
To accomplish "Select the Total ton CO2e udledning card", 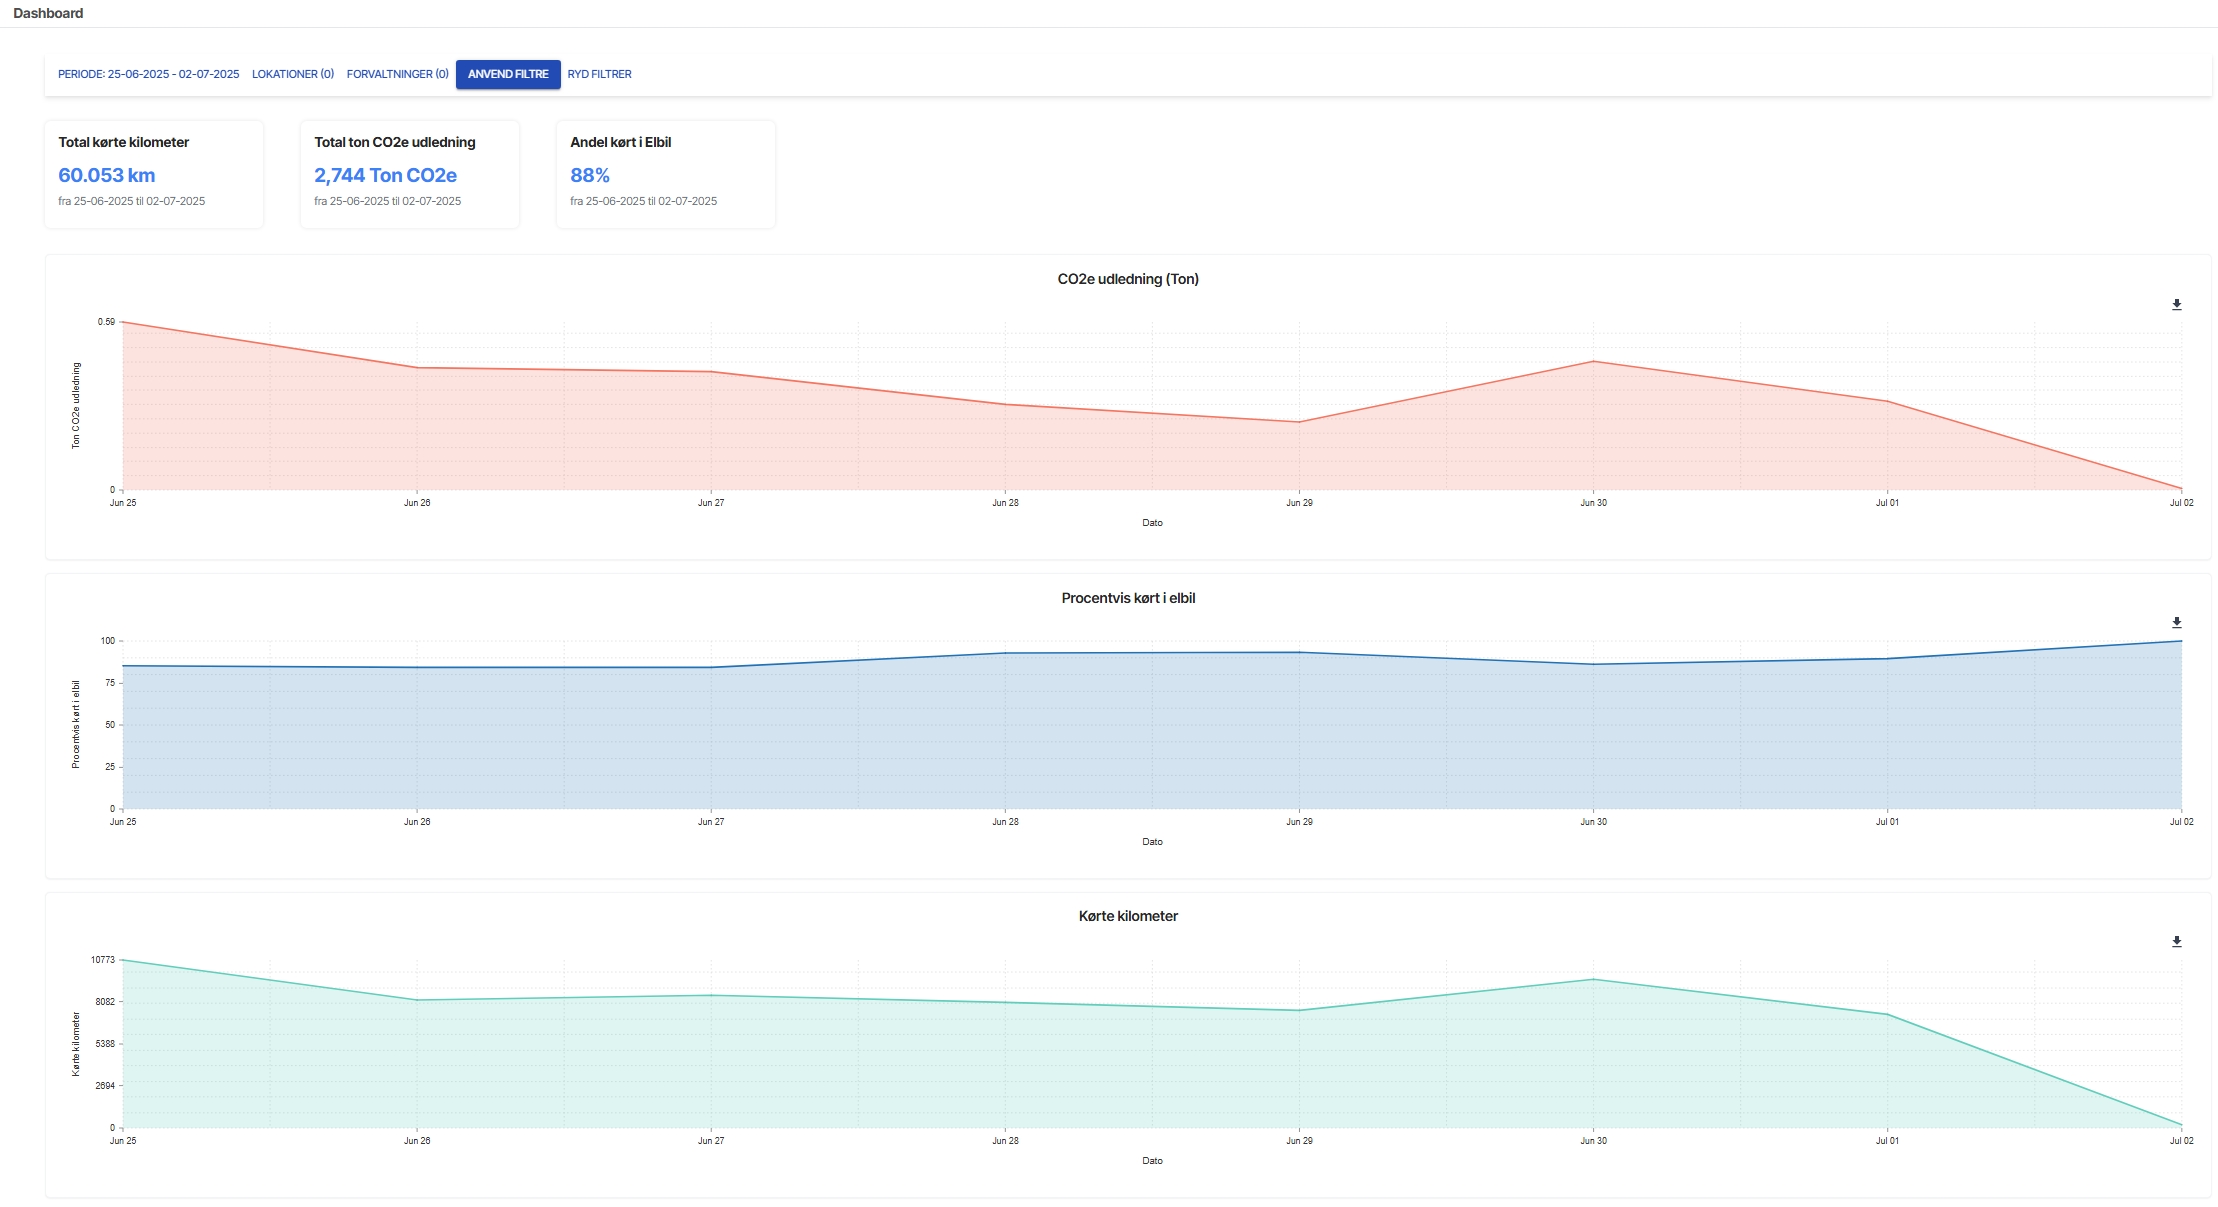I will 410,174.
